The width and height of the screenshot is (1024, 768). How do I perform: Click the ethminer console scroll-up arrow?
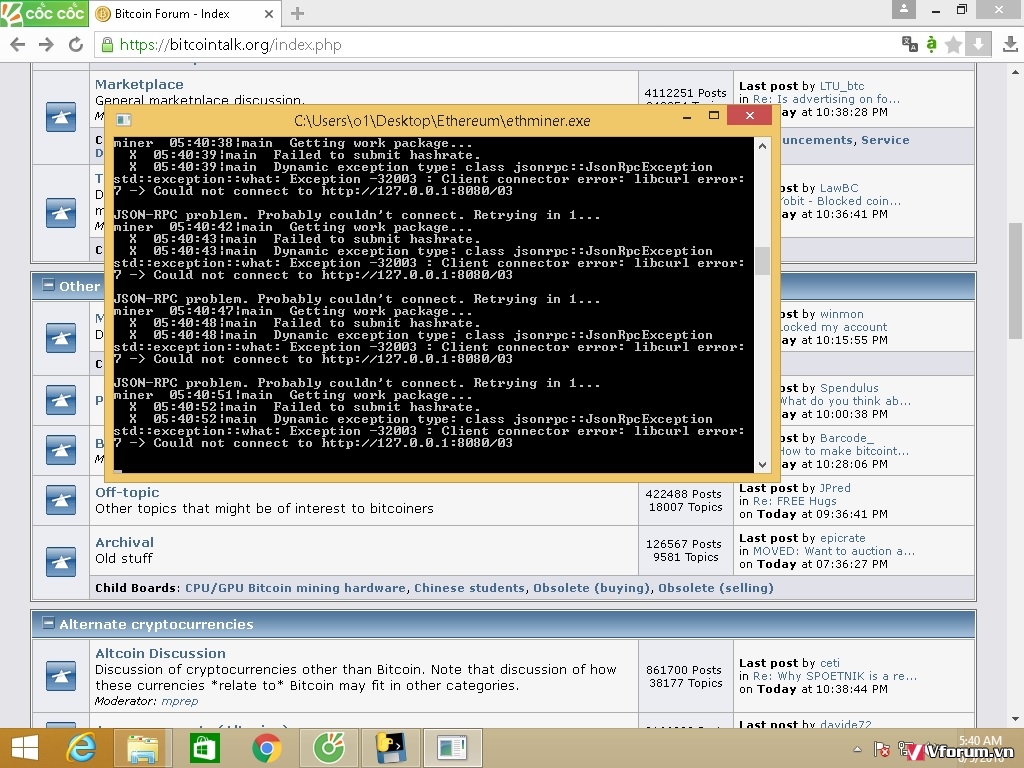tap(762, 146)
